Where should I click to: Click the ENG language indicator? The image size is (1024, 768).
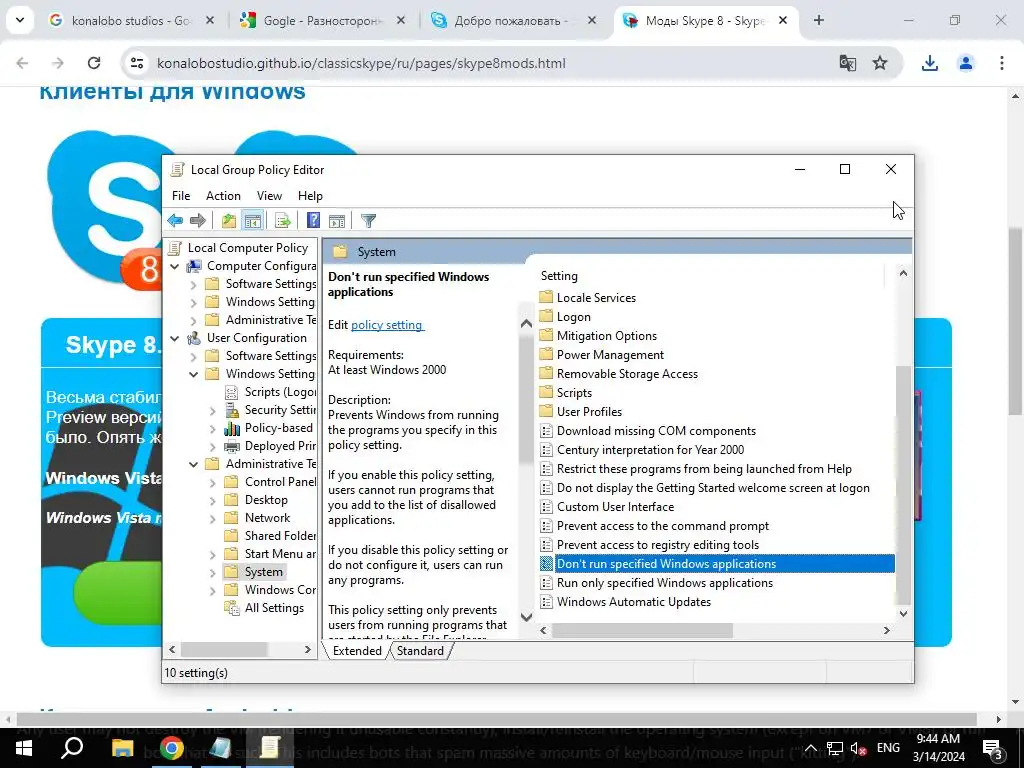coord(888,748)
